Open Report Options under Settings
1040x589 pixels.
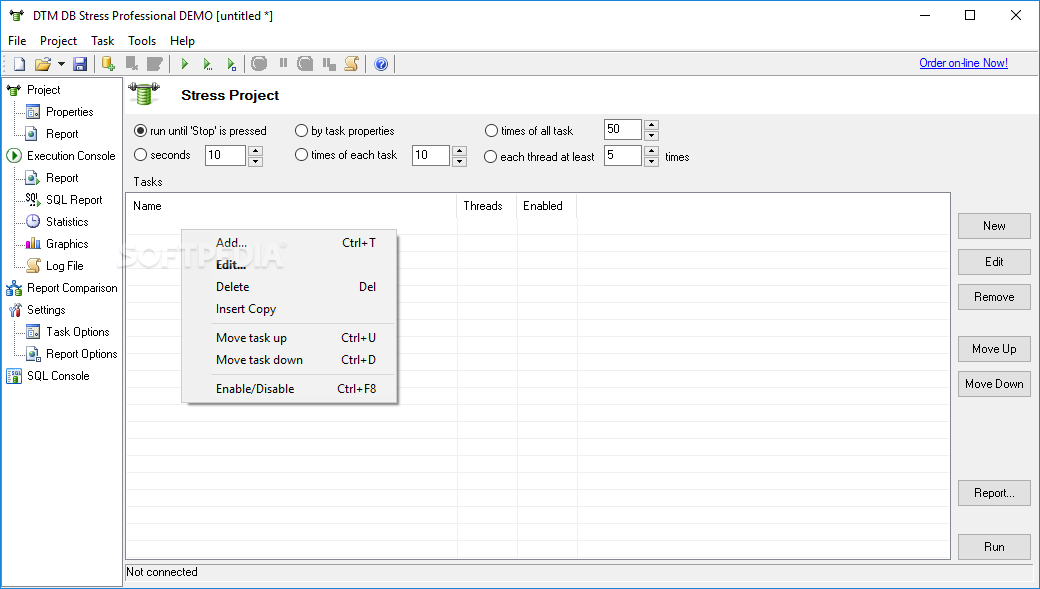pyautogui.click(x=81, y=354)
